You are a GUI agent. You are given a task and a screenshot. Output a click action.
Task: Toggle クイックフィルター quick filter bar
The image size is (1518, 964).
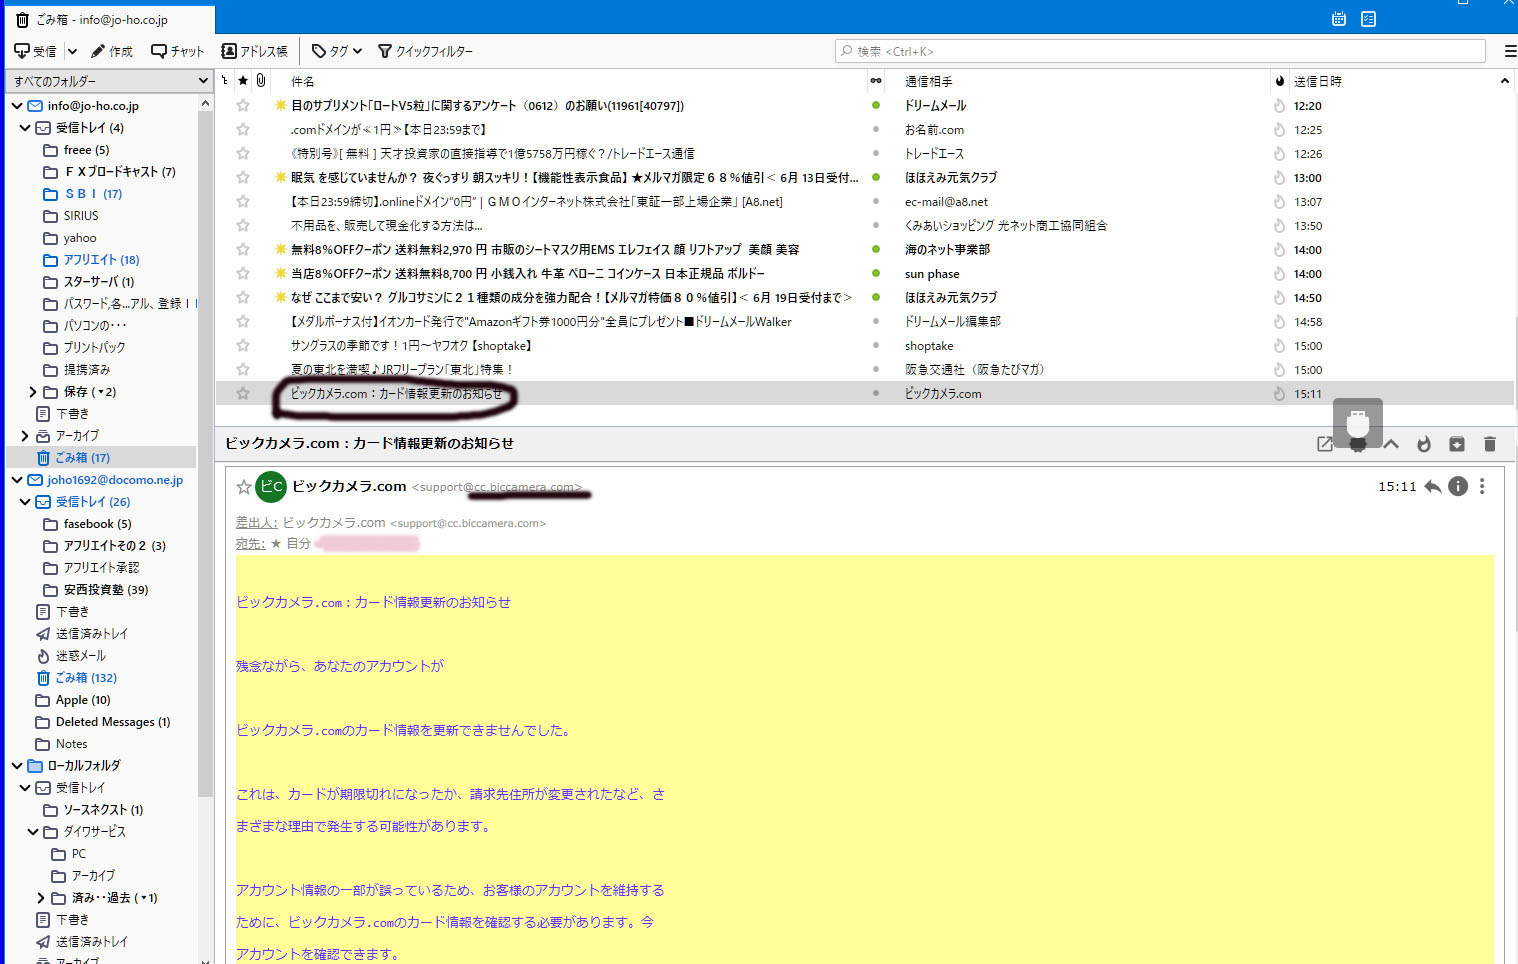click(x=425, y=51)
